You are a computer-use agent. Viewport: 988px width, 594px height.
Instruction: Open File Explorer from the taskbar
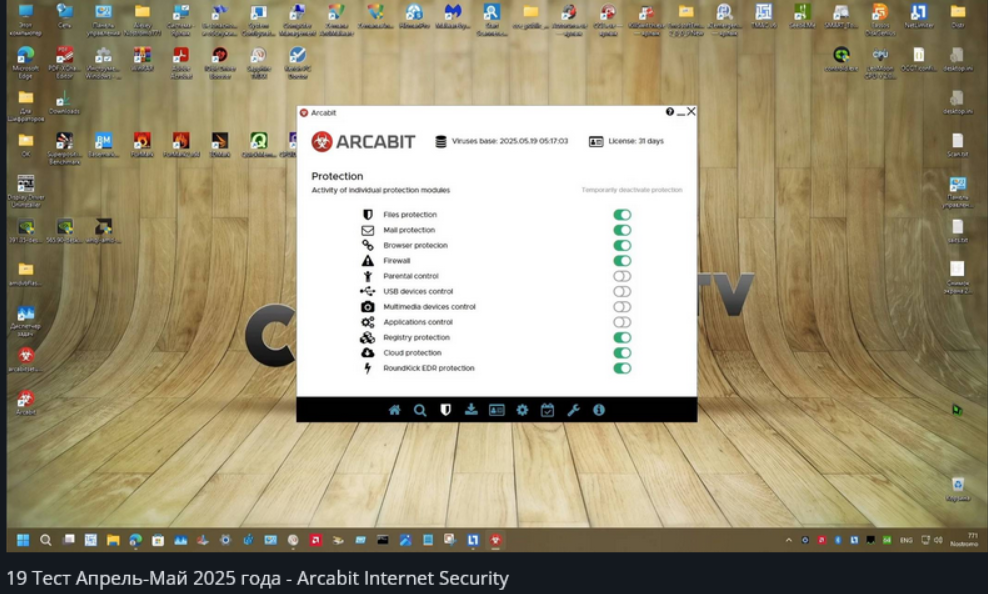pyautogui.click(x=113, y=540)
